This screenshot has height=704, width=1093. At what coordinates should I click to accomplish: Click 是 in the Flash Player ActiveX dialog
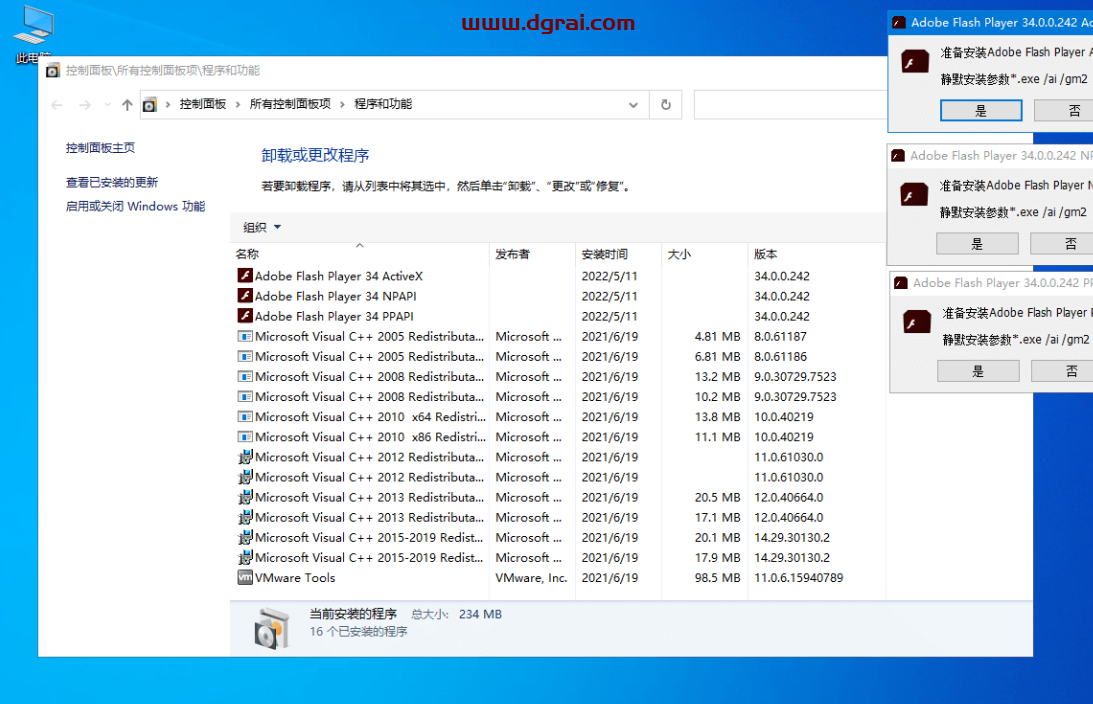[x=981, y=111]
